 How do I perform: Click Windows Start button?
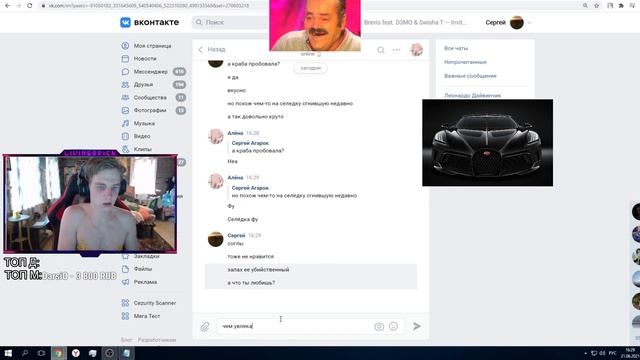click(x=8, y=353)
